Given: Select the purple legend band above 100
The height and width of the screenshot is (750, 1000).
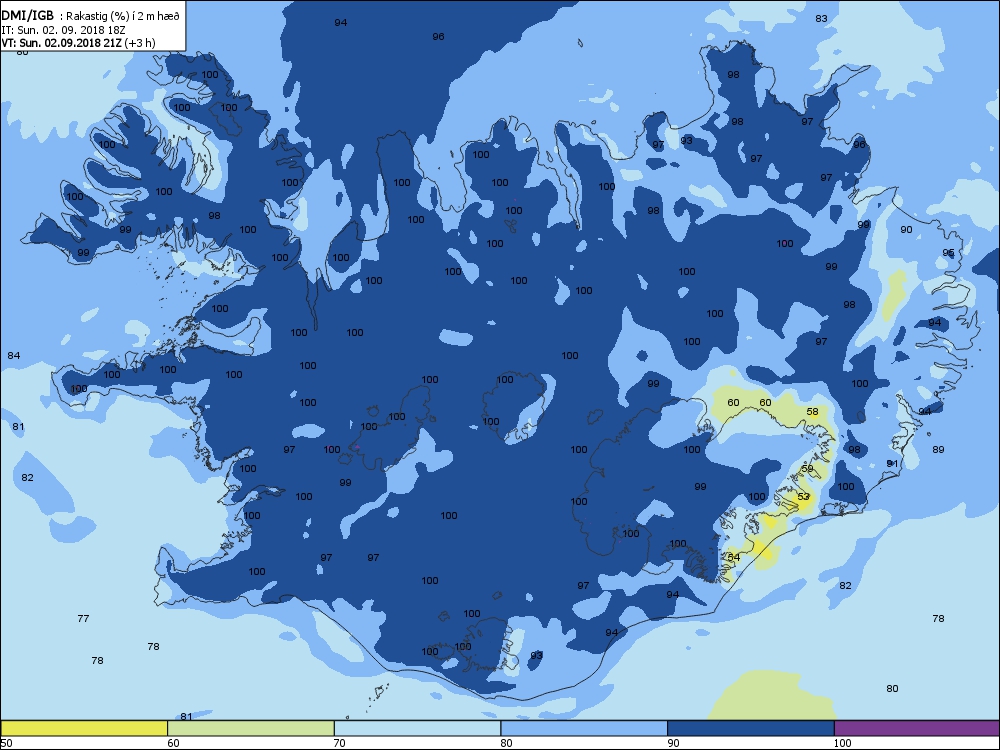Looking at the screenshot, I should [x=916, y=728].
